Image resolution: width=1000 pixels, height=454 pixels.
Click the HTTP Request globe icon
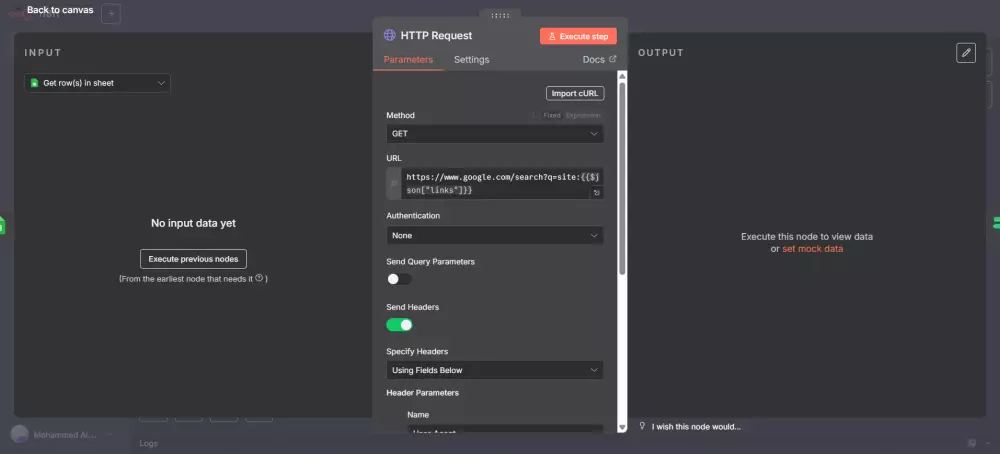pos(390,35)
